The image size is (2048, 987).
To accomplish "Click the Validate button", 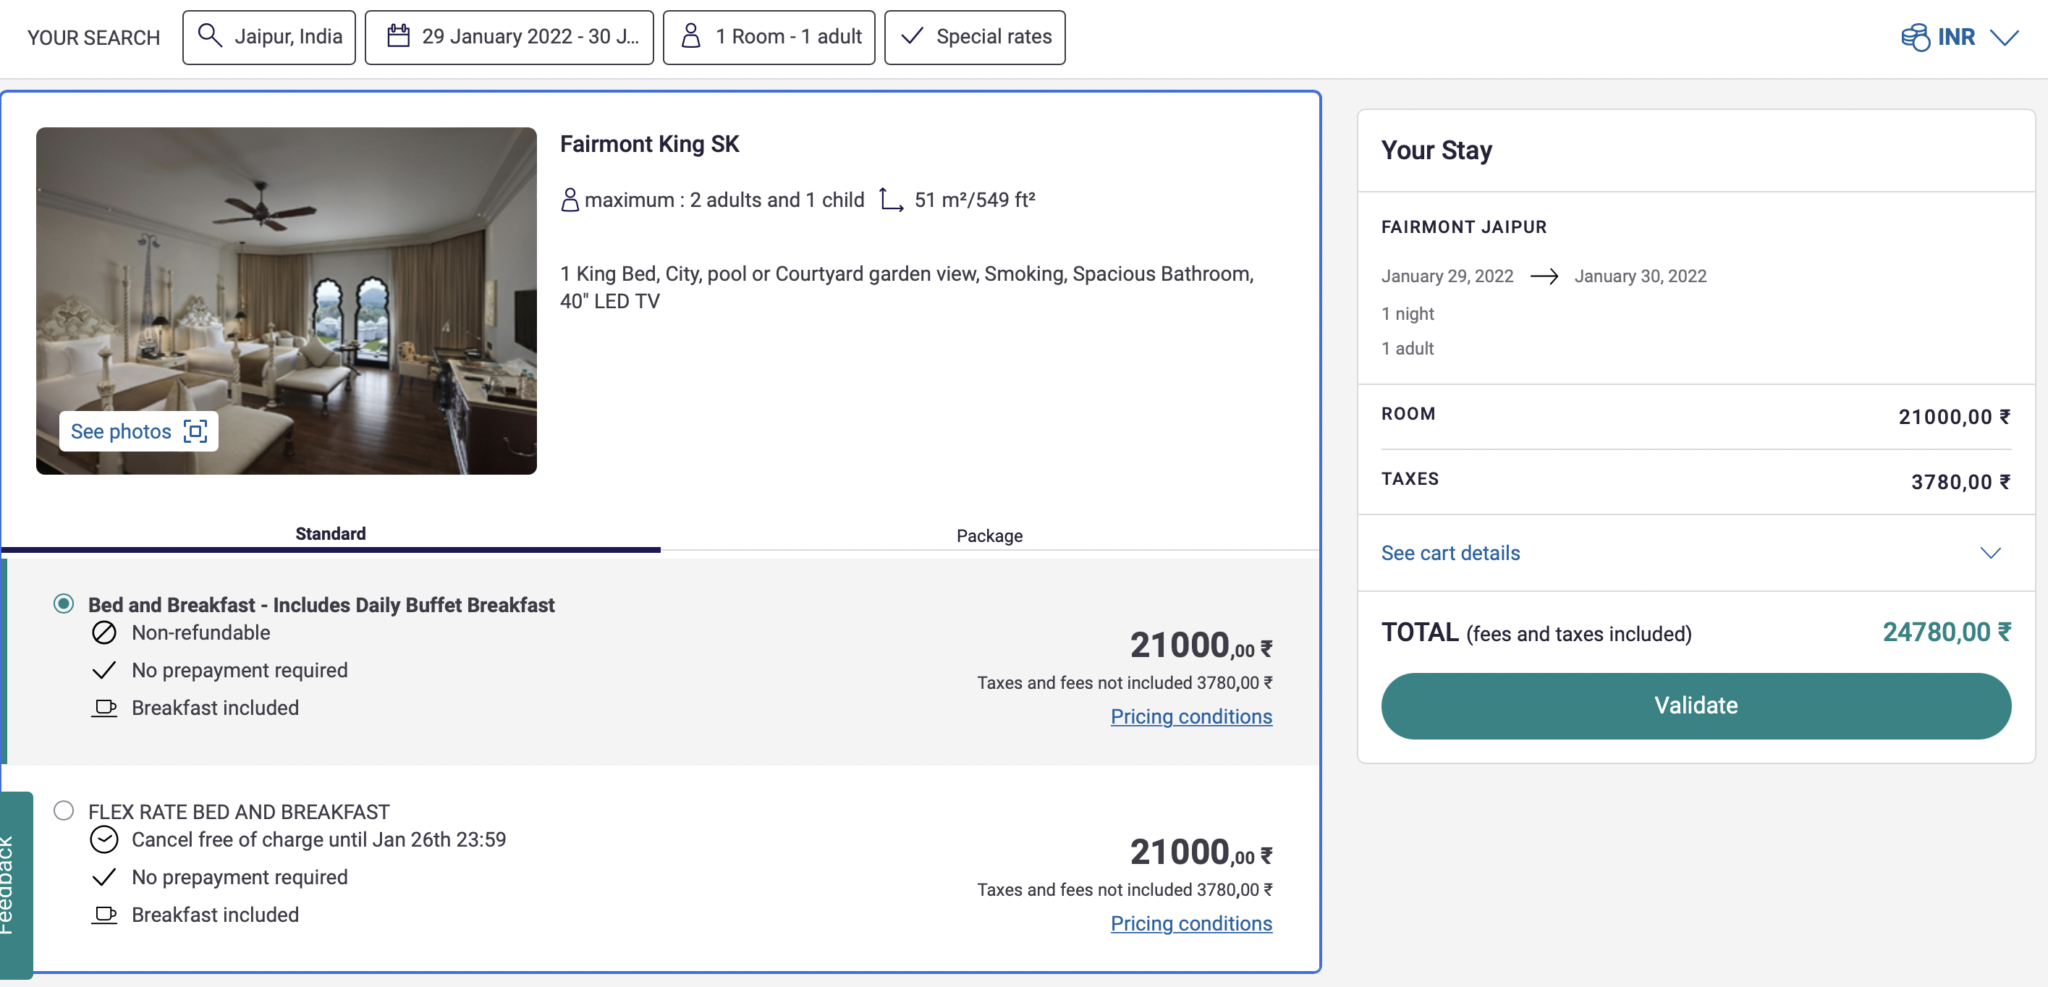I will point(1694,705).
